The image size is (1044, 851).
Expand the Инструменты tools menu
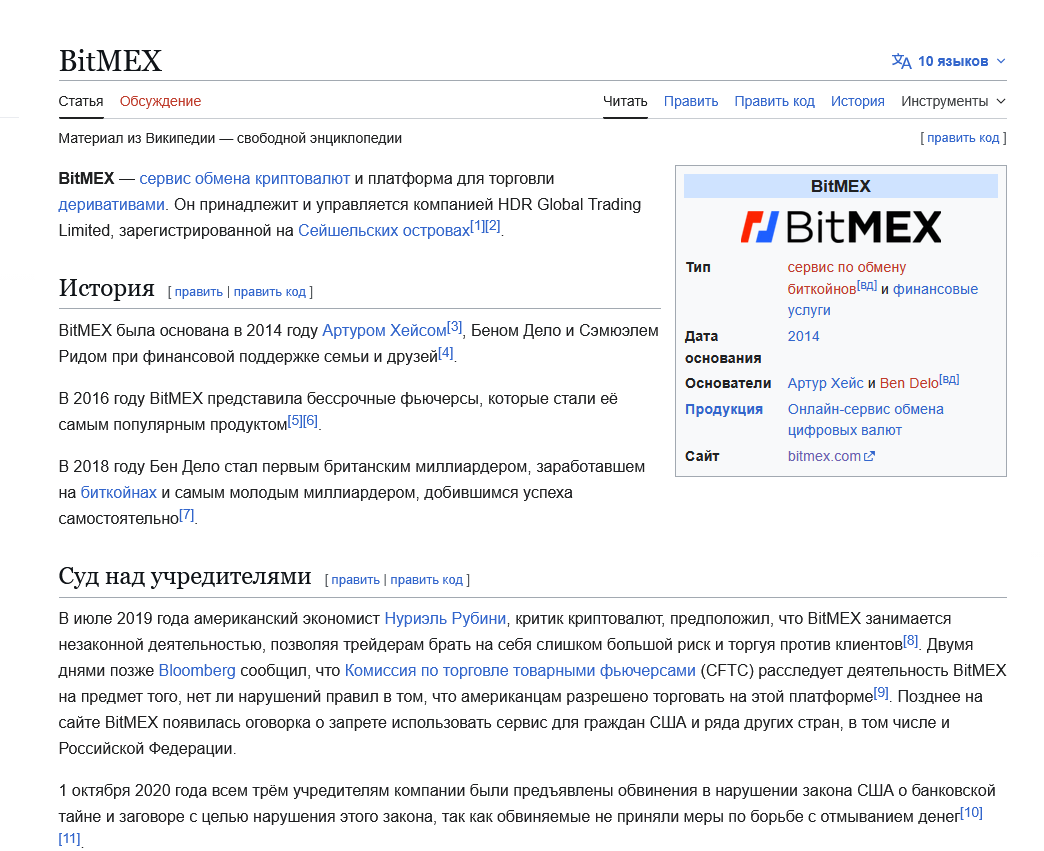[x=953, y=101]
